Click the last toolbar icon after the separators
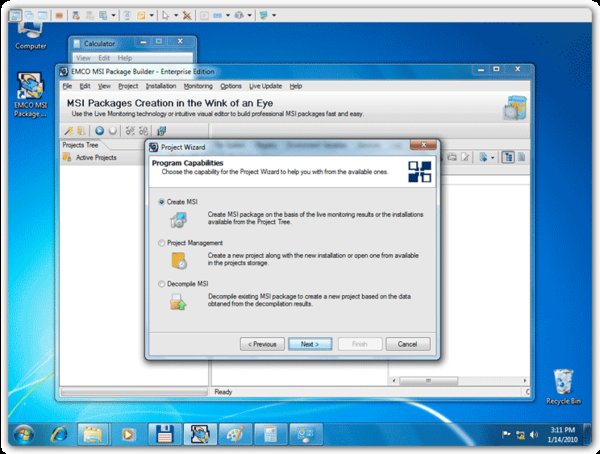 pyautogui.click(x=161, y=131)
